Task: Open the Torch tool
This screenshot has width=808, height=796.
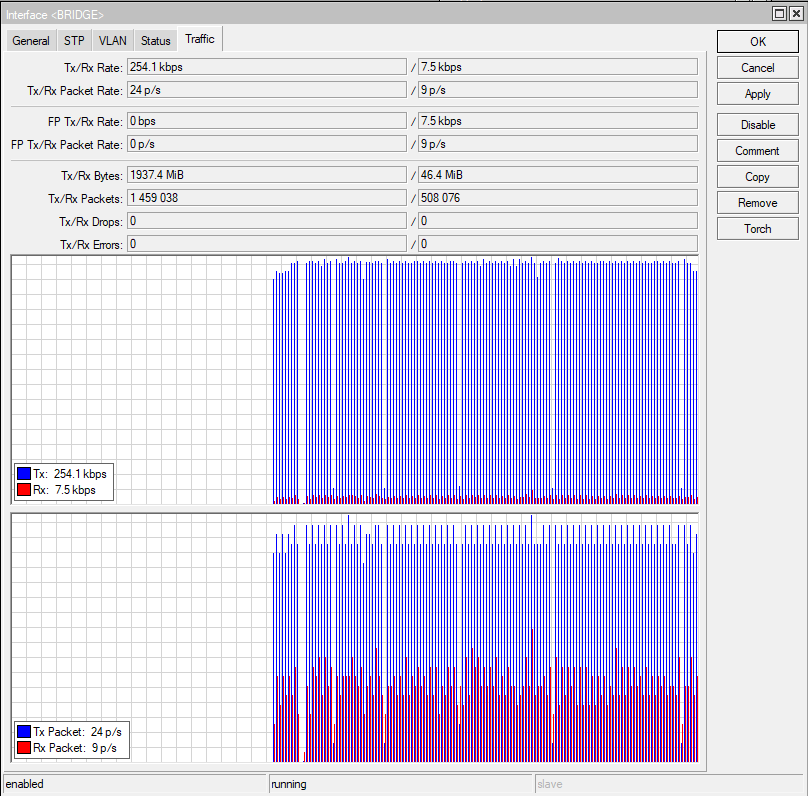Action: [757, 229]
